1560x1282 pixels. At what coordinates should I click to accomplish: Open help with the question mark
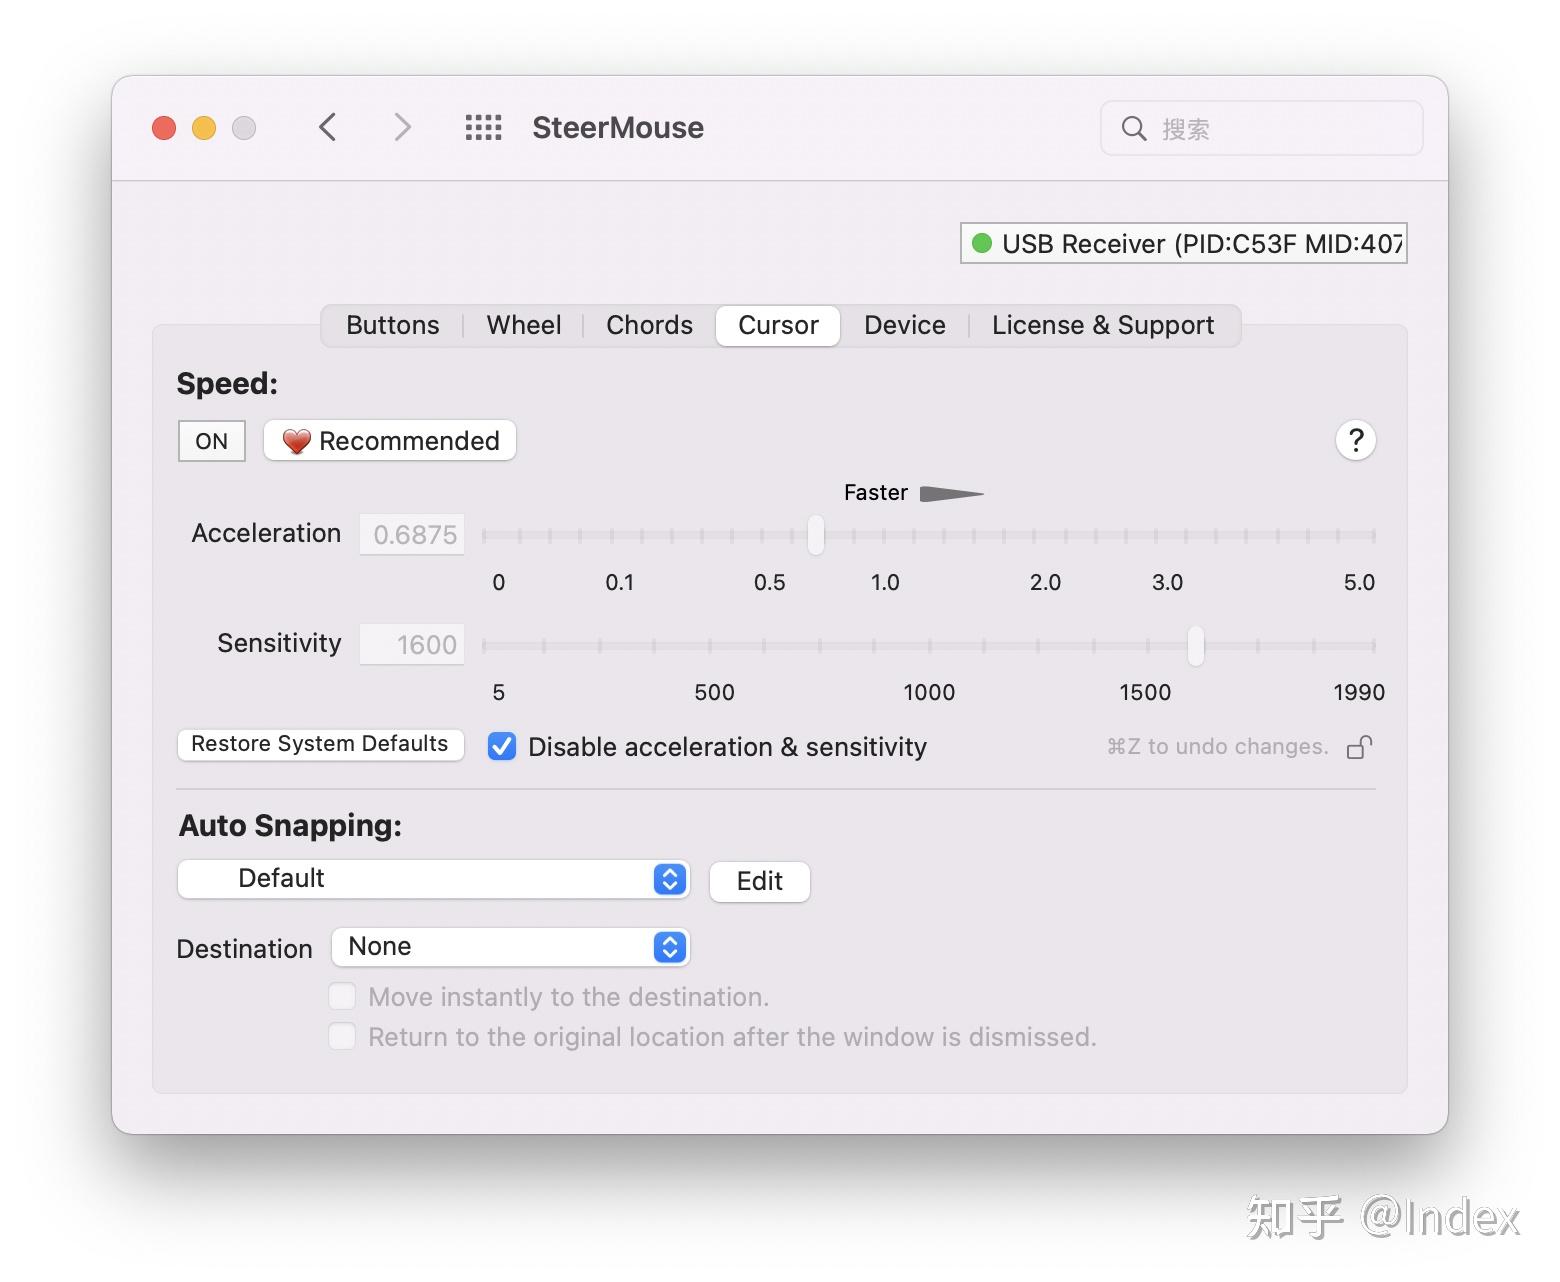click(1356, 440)
